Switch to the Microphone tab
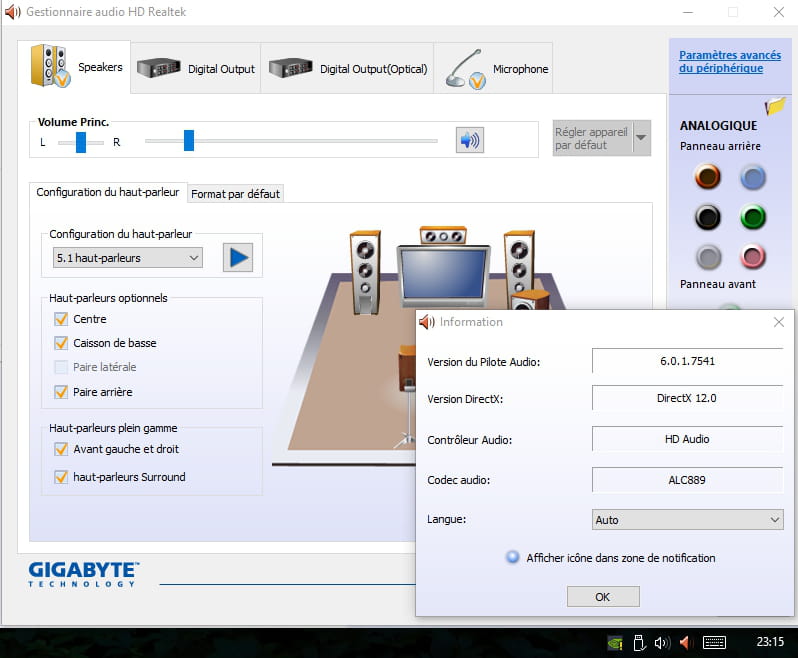The width and height of the screenshot is (798, 658). [494, 68]
